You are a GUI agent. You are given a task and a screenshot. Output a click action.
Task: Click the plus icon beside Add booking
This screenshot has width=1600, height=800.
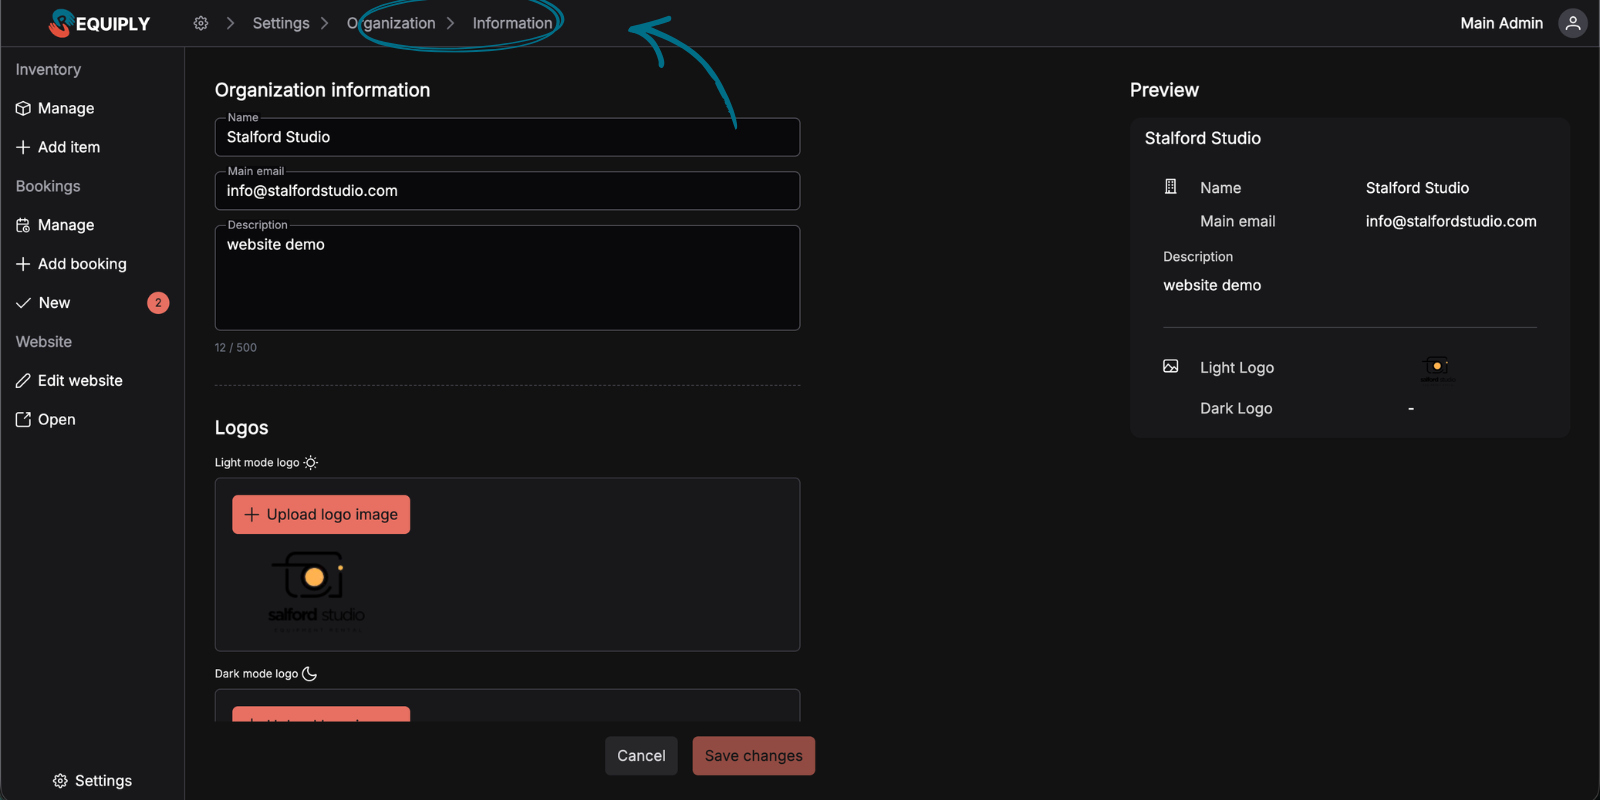point(23,264)
